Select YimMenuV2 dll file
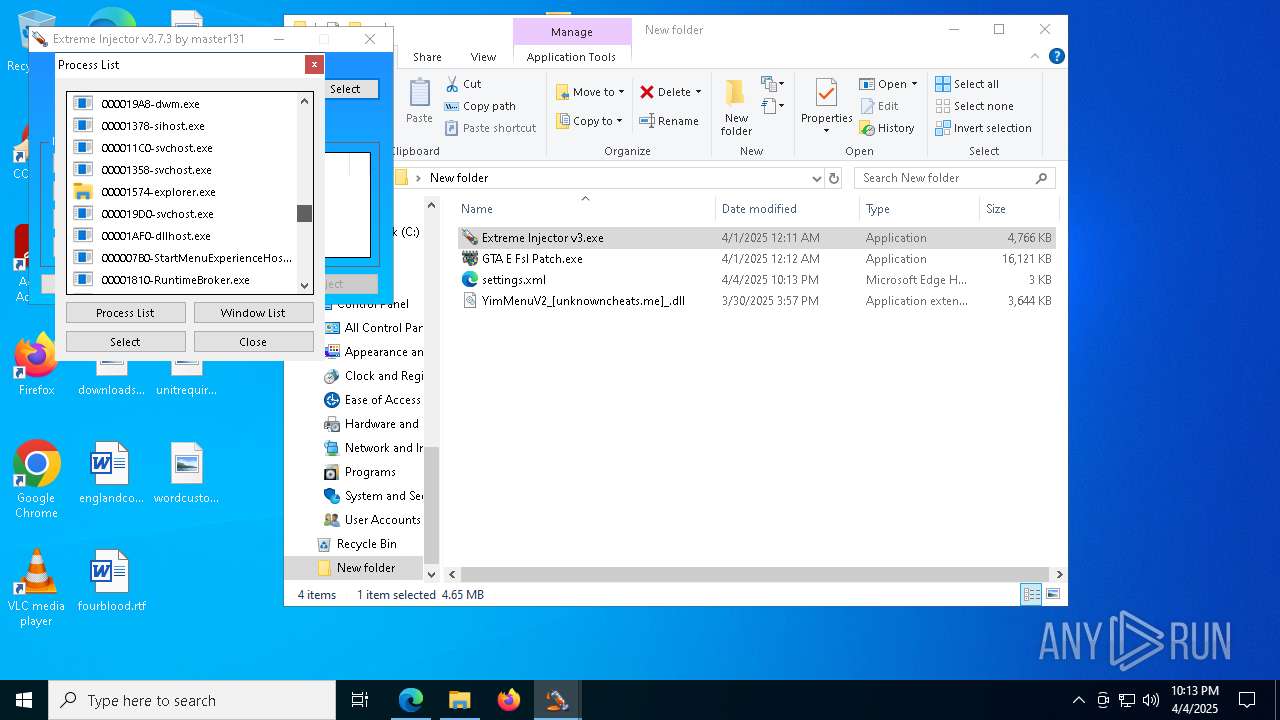Image resolution: width=1280 pixels, height=720 pixels. [x=756, y=301]
